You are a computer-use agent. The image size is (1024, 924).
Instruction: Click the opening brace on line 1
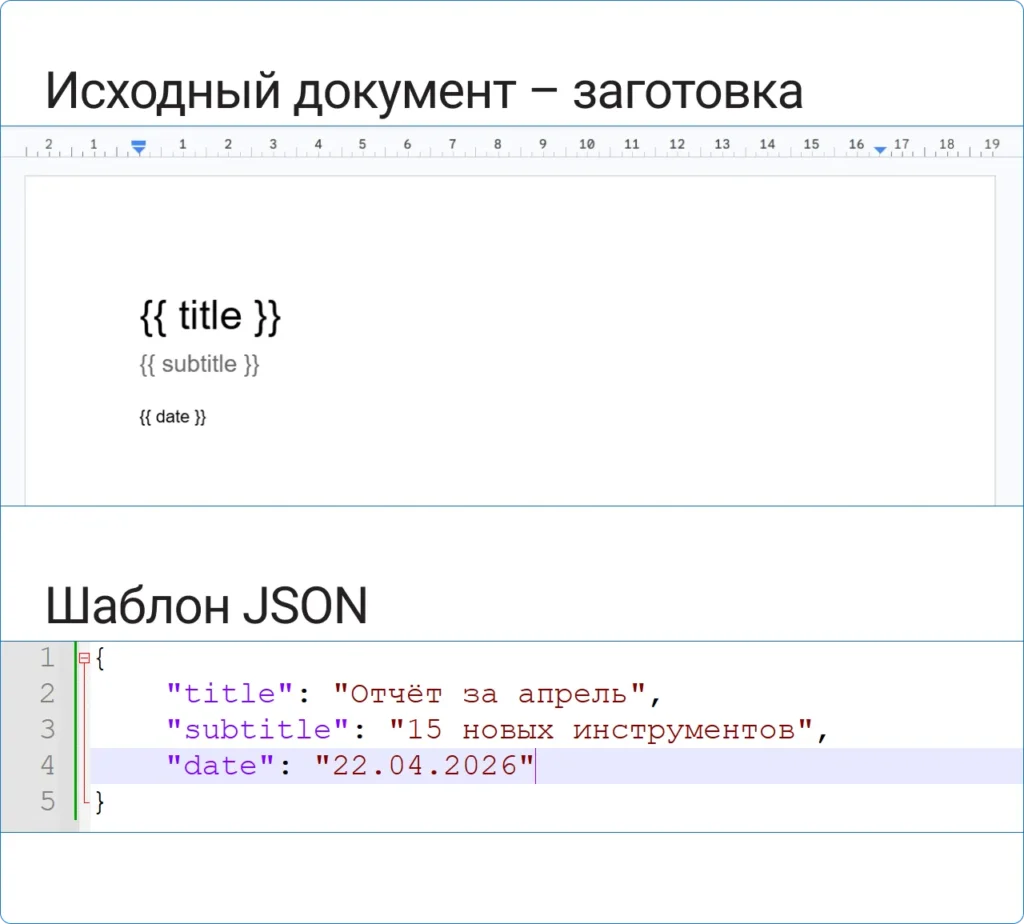click(100, 658)
